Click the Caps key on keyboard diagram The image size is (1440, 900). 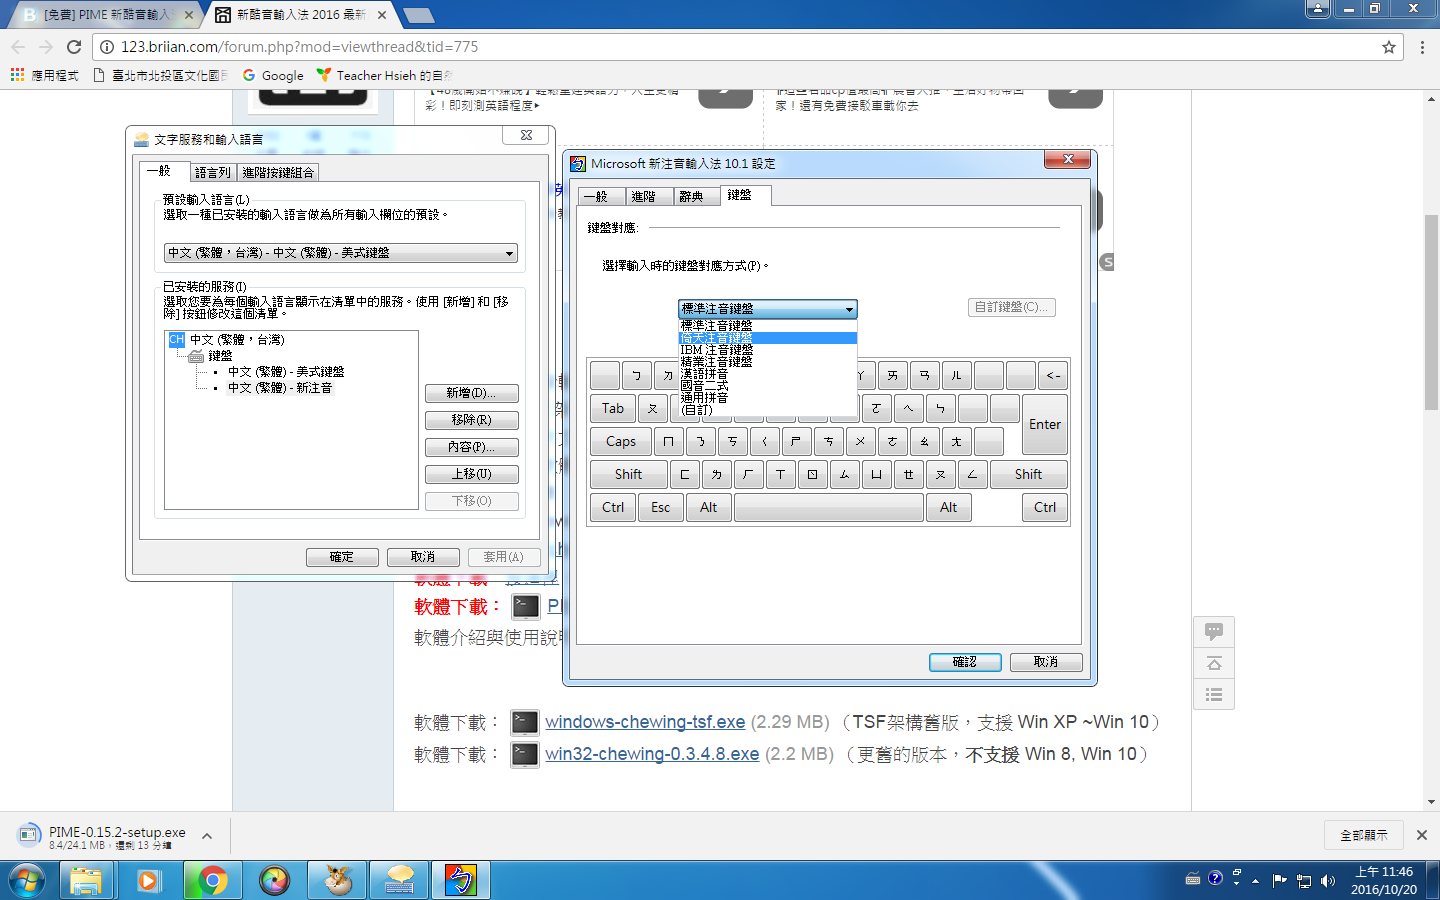click(621, 442)
